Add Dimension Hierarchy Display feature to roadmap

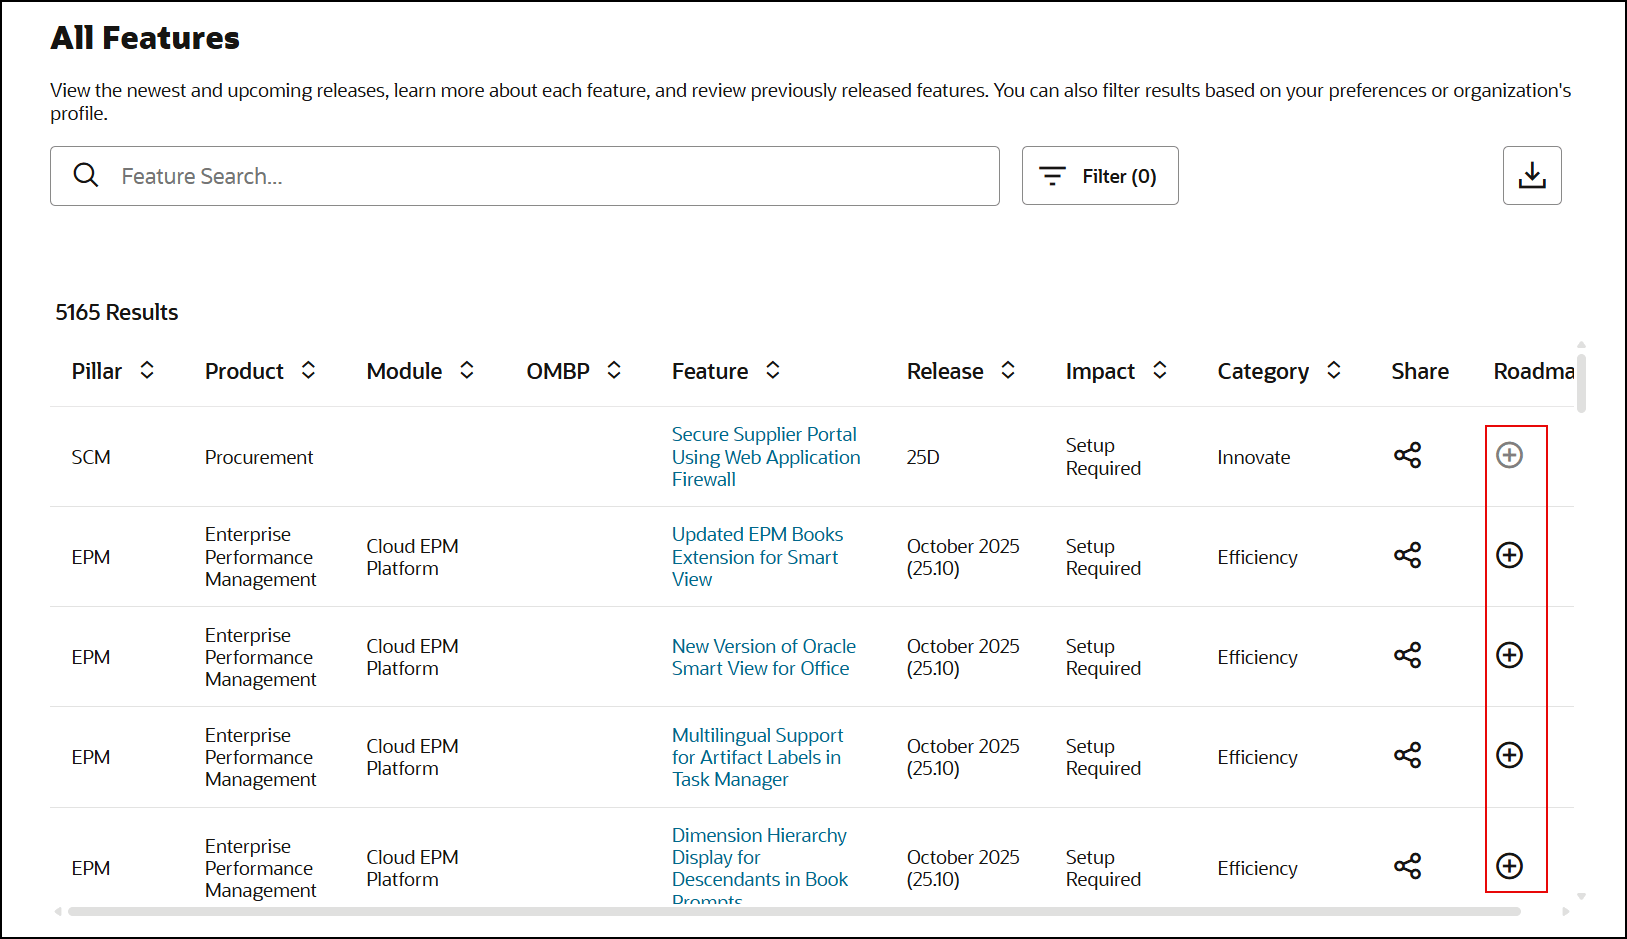coord(1509,866)
